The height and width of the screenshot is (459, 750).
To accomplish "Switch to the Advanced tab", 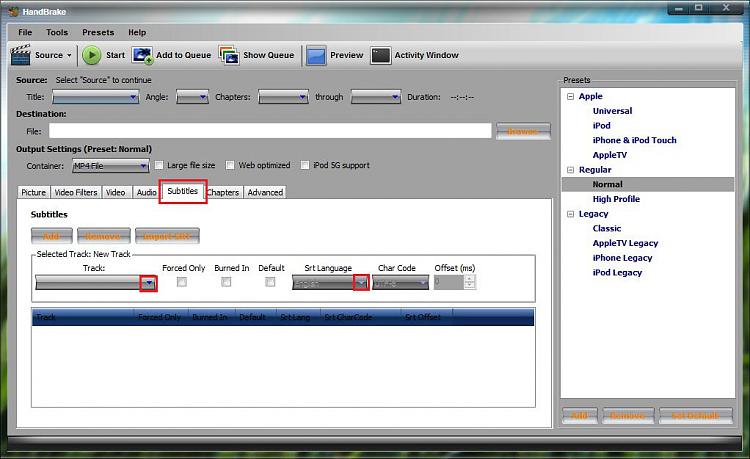I will (x=265, y=192).
